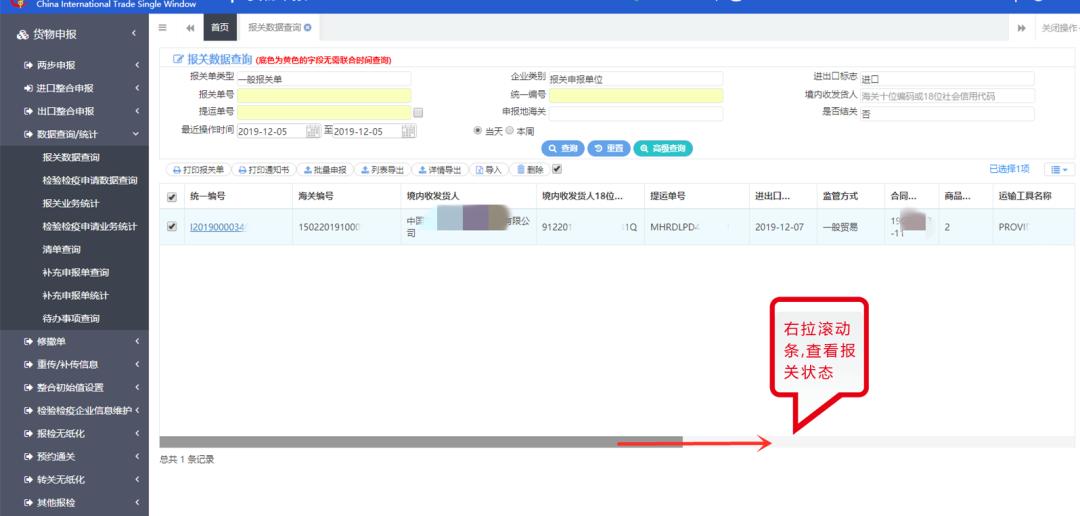
Task: Uncheck the row checkbox for I2019000034 entry
Action: tap(172, 226)
